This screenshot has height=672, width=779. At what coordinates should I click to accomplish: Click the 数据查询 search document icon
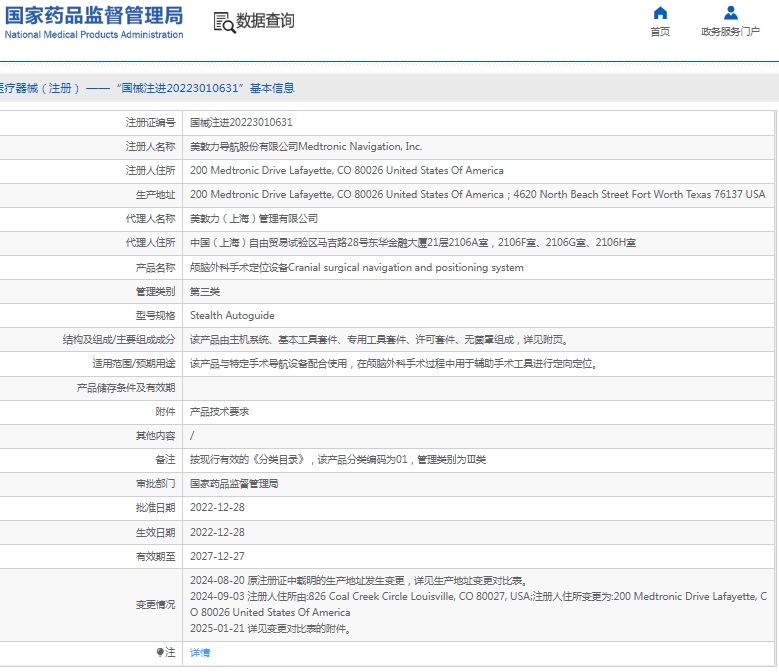tap(225, 23)
